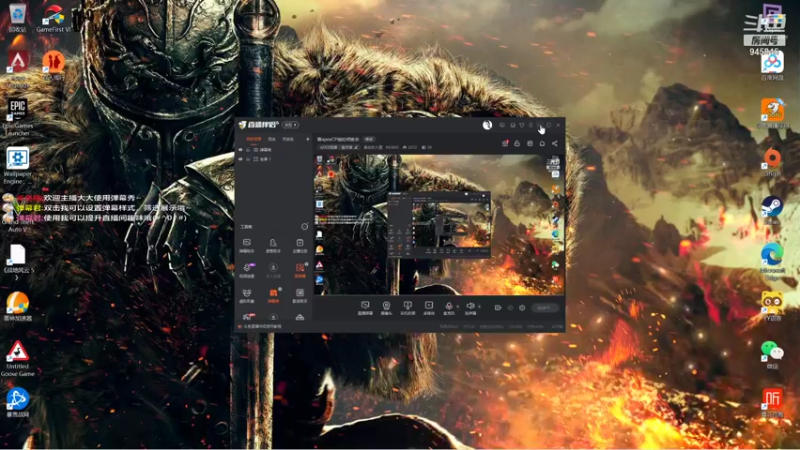The height and width of the screenshot is (450, 800).
Task: Click the toolbox edit icon next to header
Action: (x=305, y=227)
